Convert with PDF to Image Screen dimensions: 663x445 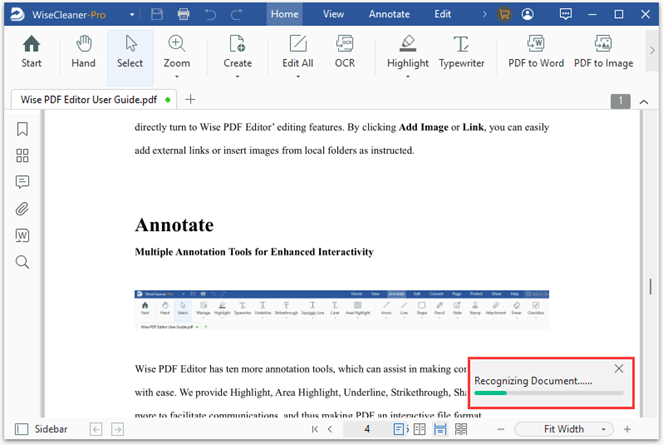tap(603, 52)
